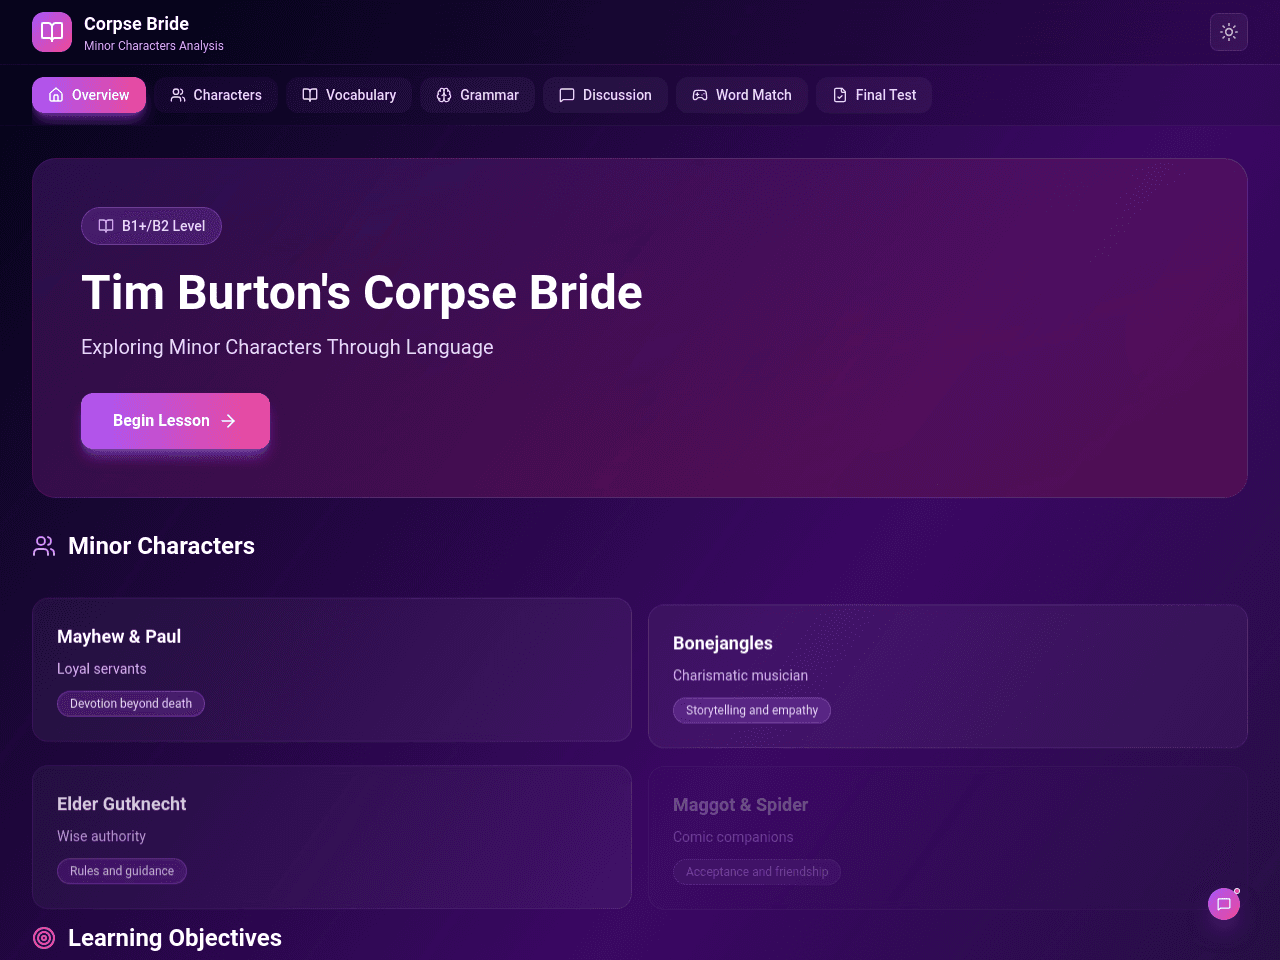
Task: Click the Minor Characters Analysis subtitle
Action: 154,46
